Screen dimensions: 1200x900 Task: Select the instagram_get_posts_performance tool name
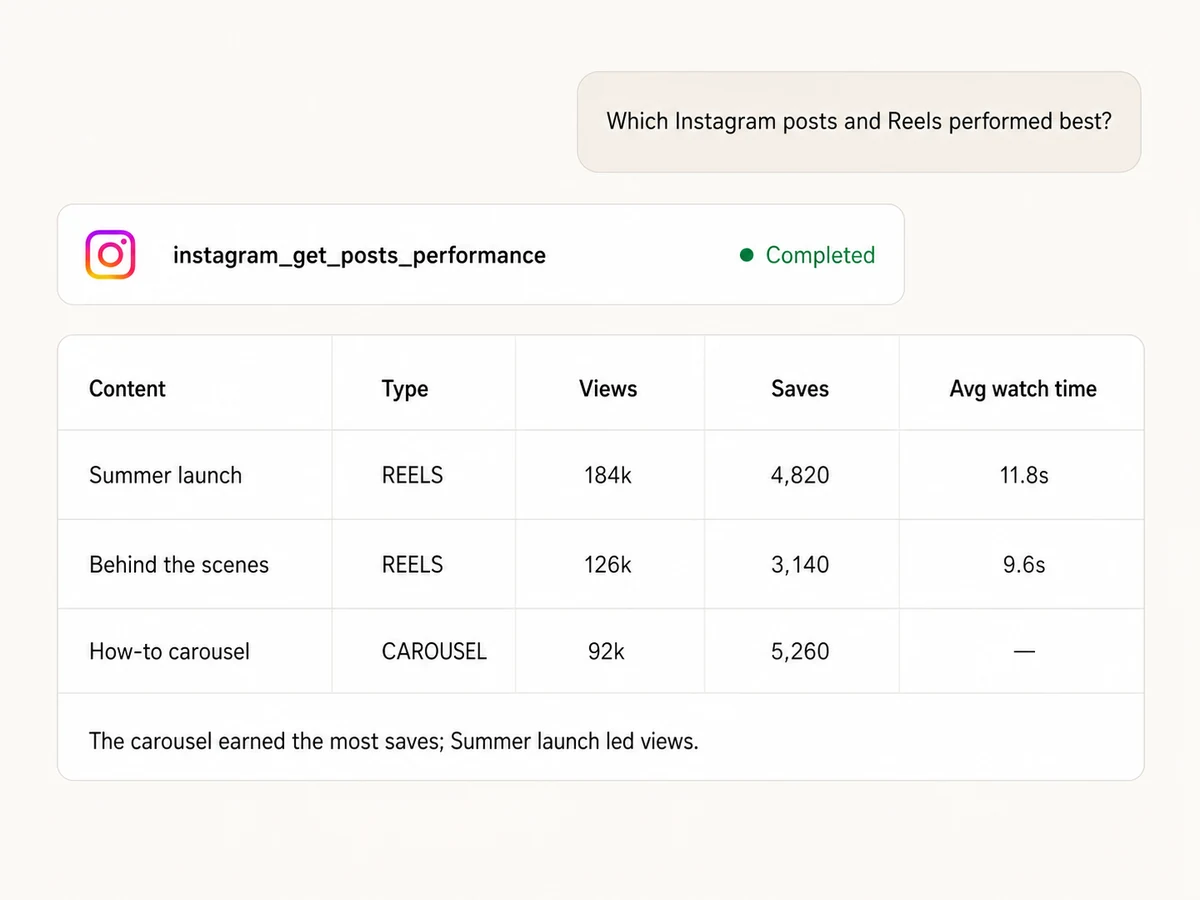359,256
